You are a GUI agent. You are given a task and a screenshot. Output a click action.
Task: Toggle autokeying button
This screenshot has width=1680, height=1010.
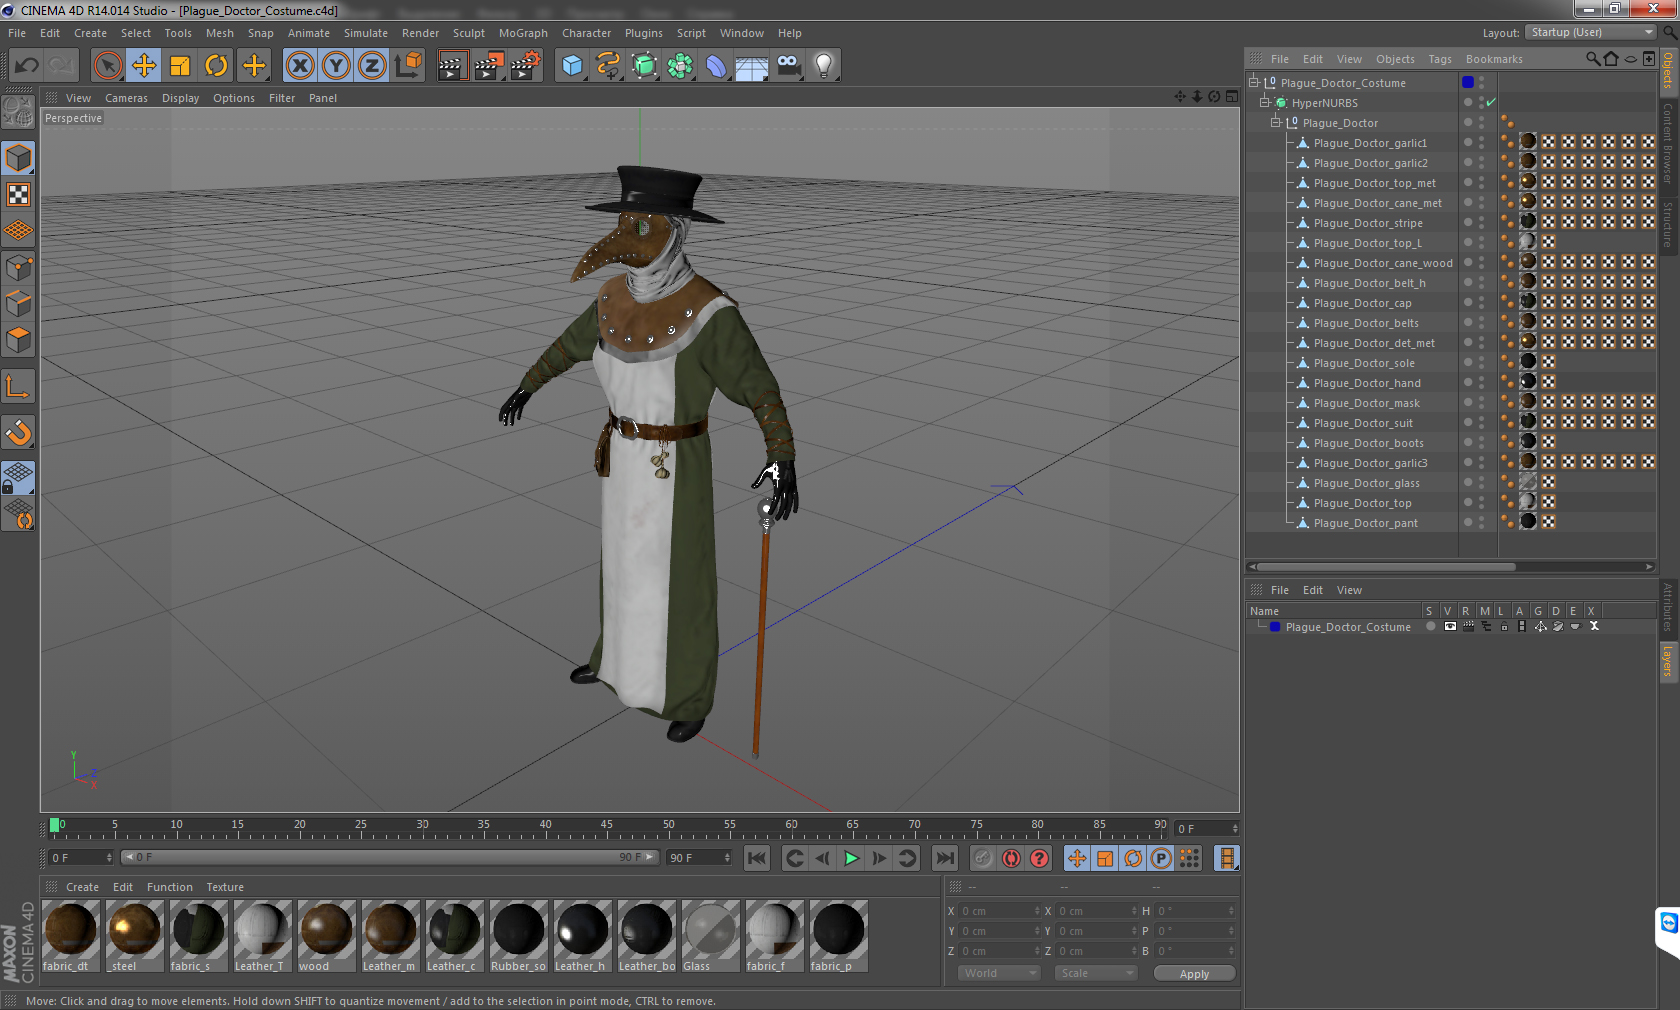click(1011, 858)
